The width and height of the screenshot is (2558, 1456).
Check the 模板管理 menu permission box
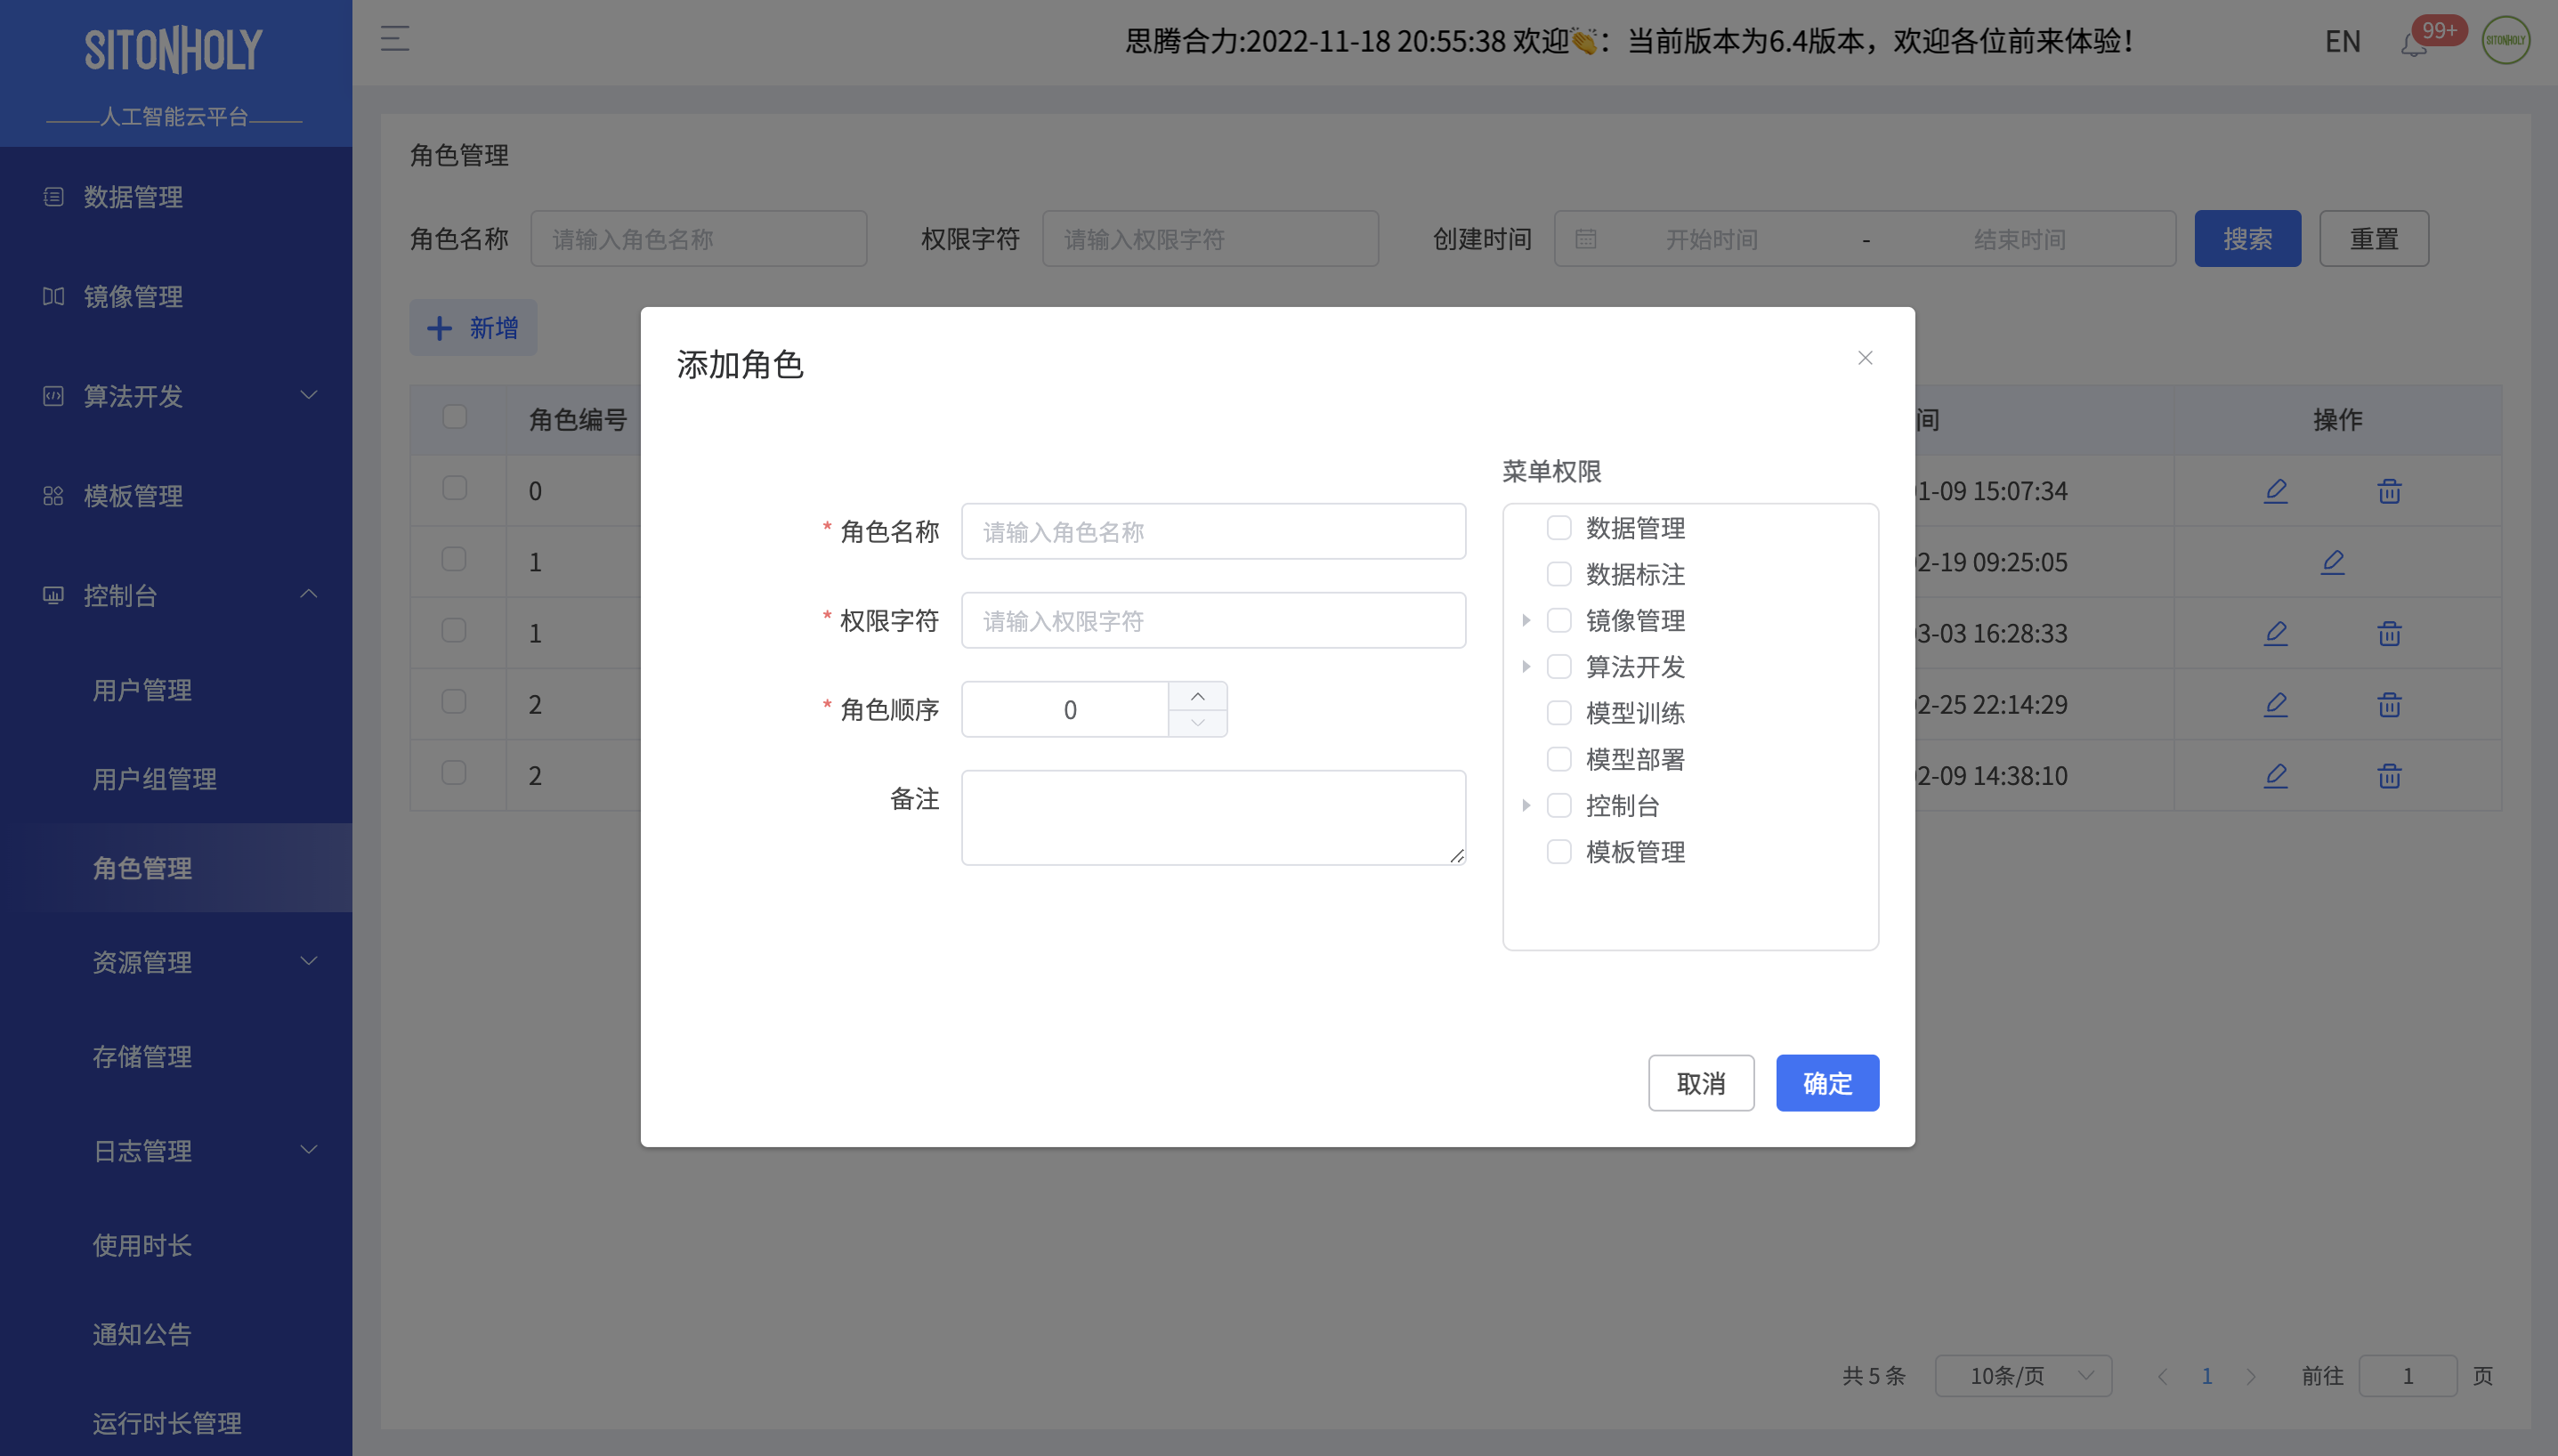1559,852
